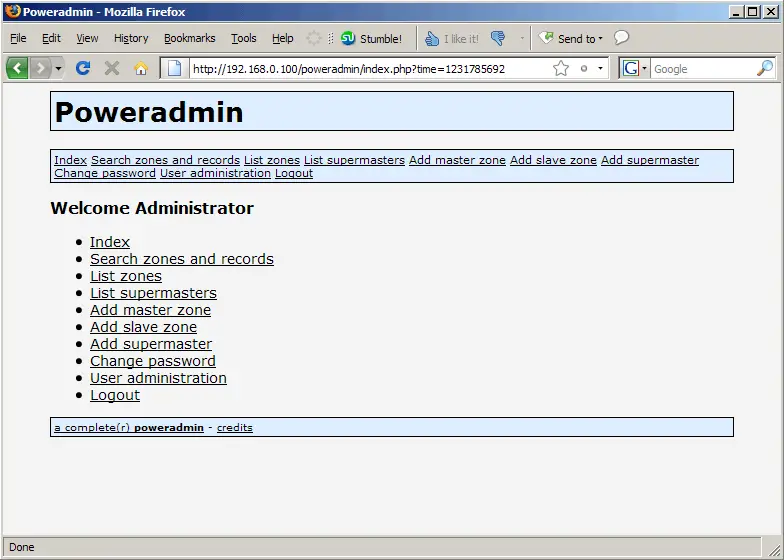Open the Edit menu
This screenshot has width=784, height=560.
(51, 38)
